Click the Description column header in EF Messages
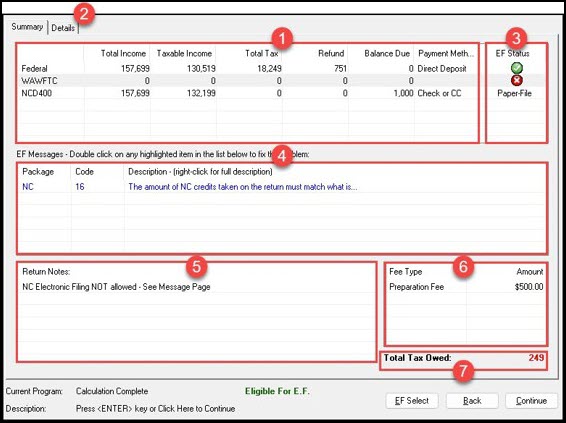This screenshot has width=566, height=423. (200, 171)
